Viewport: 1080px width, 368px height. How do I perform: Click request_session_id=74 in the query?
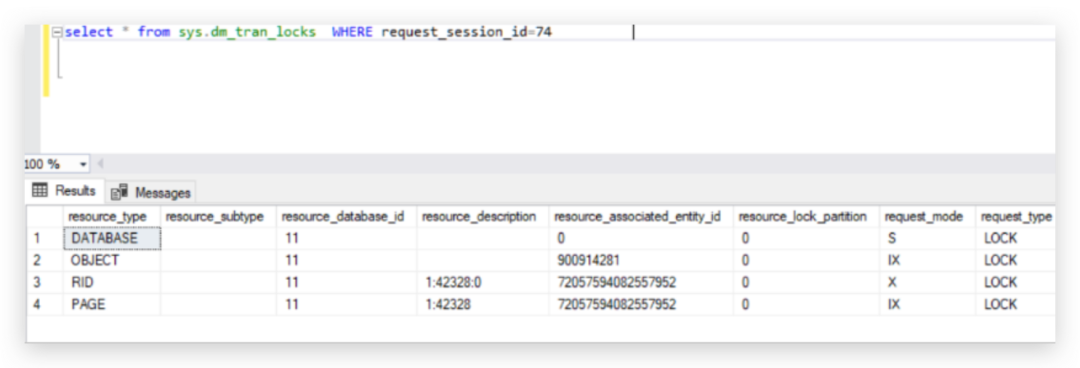point(466,32)
